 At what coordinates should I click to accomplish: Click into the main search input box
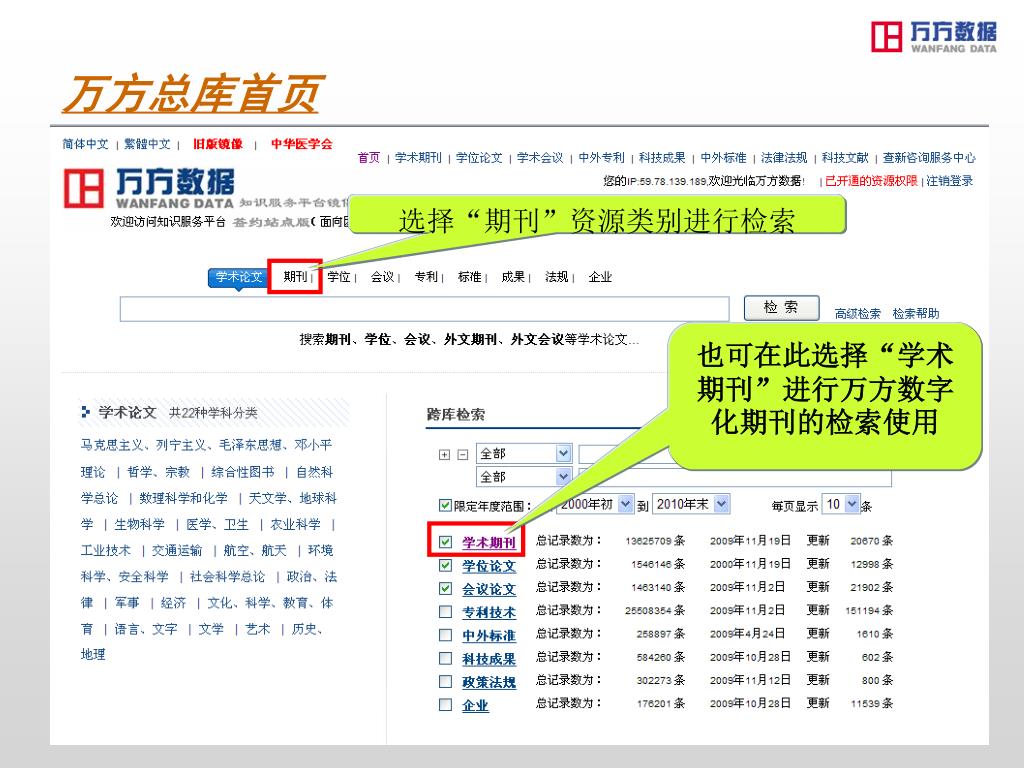pos(424,309)
